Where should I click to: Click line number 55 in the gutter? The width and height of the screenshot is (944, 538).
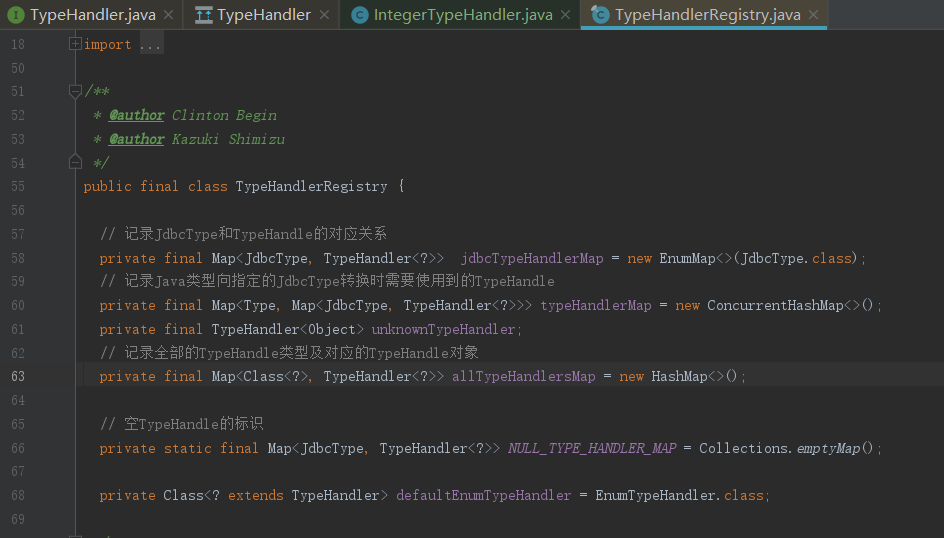(x=18, y=187)
